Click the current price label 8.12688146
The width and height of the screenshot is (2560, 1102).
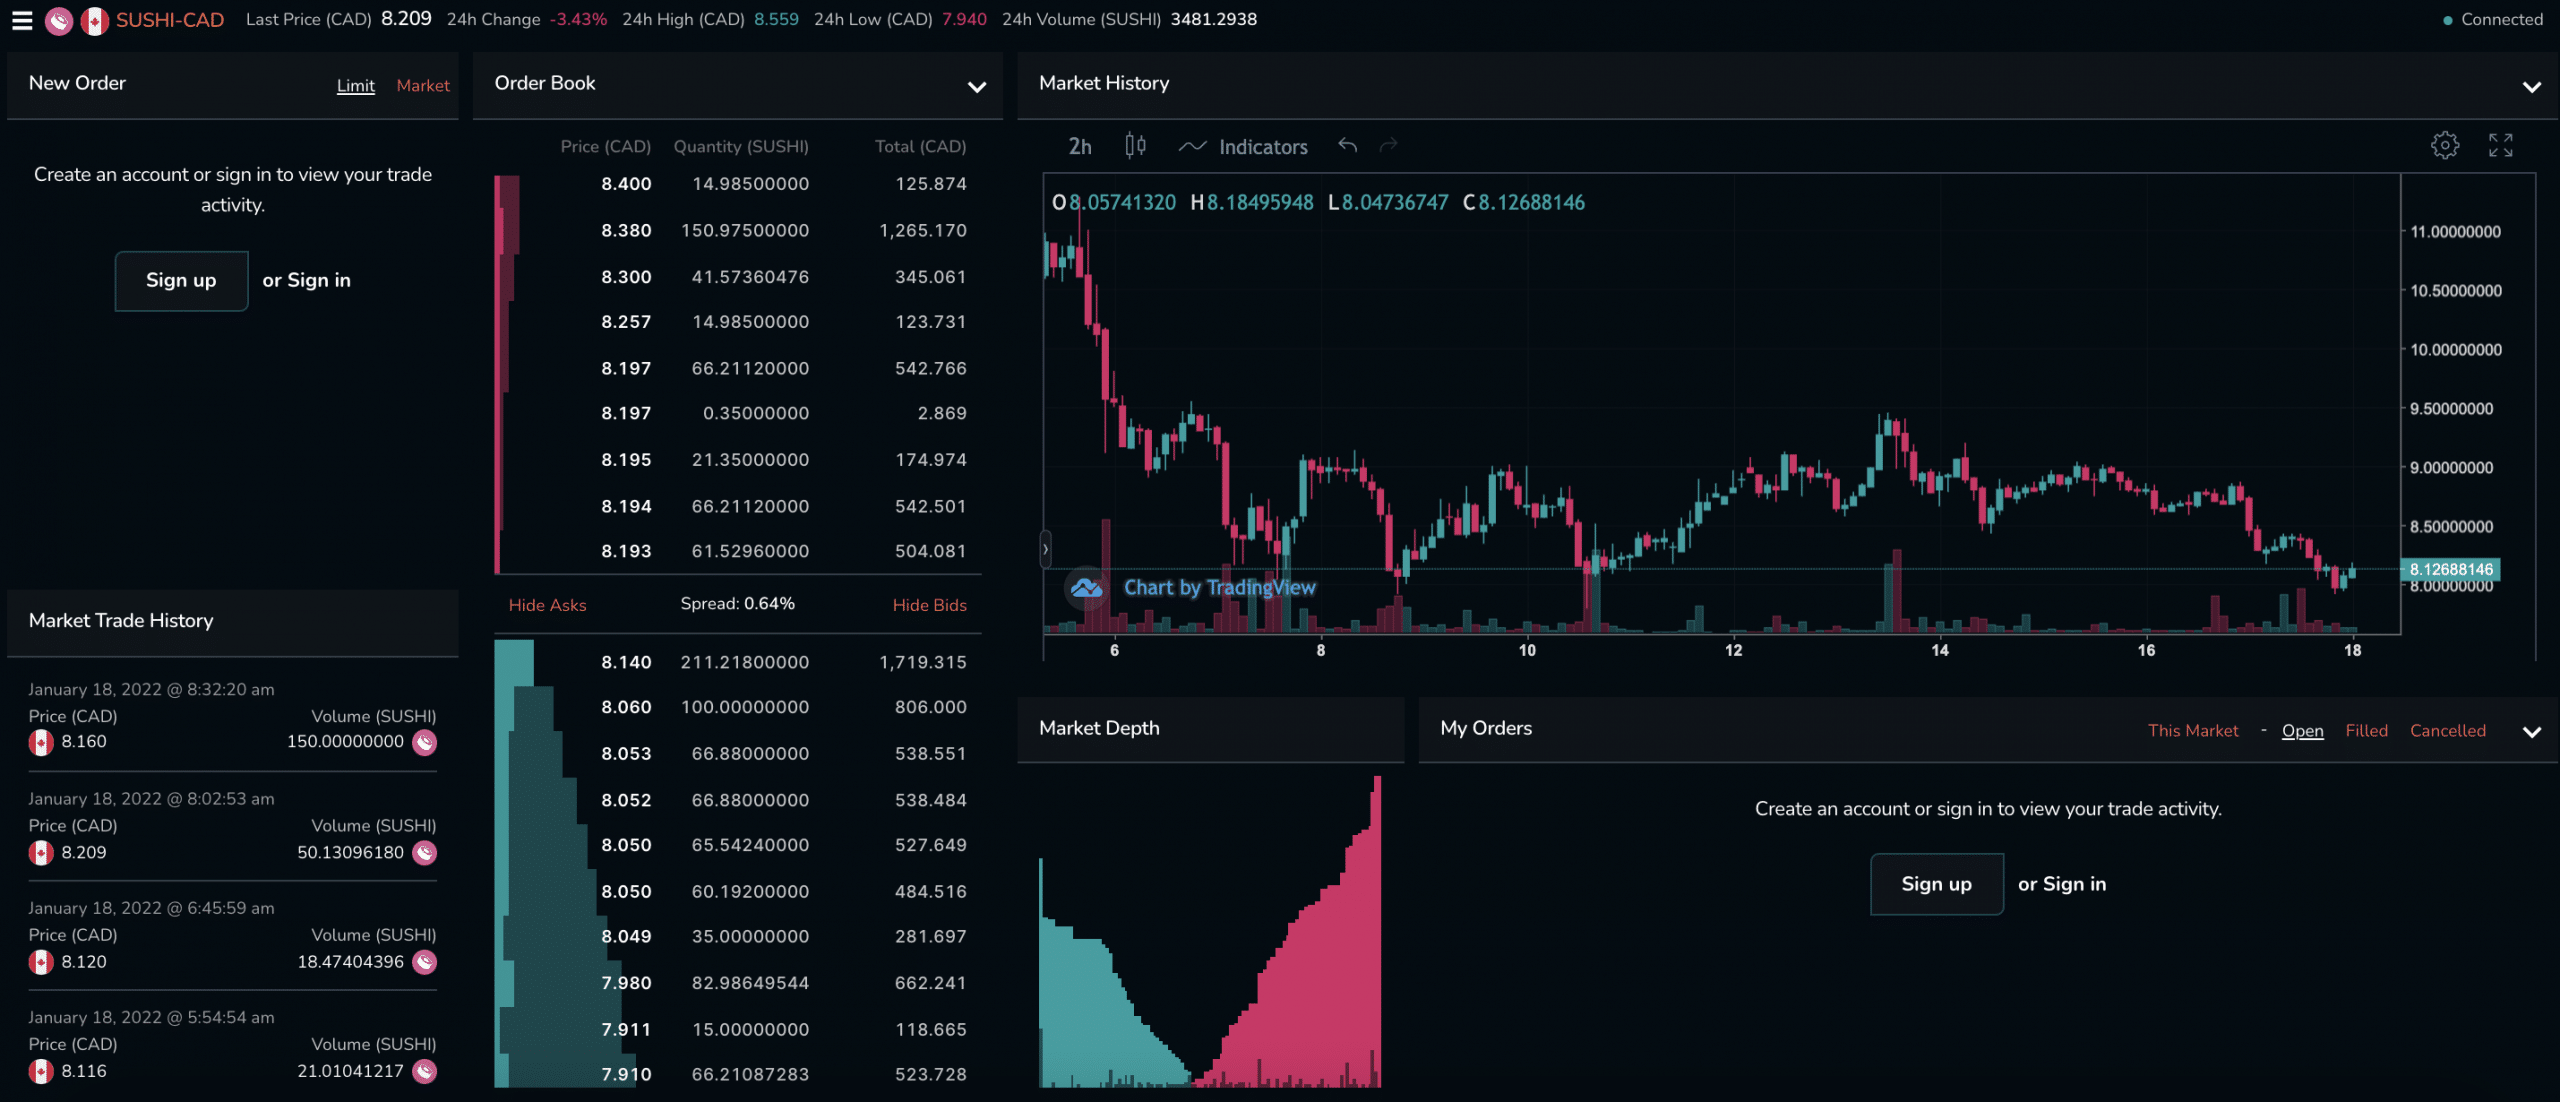click(2450, 570)
